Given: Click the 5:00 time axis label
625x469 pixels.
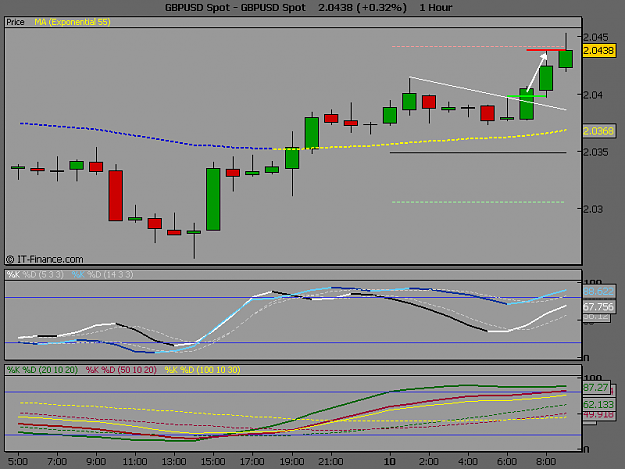Looking at the screenshot, I should (18, 462).
